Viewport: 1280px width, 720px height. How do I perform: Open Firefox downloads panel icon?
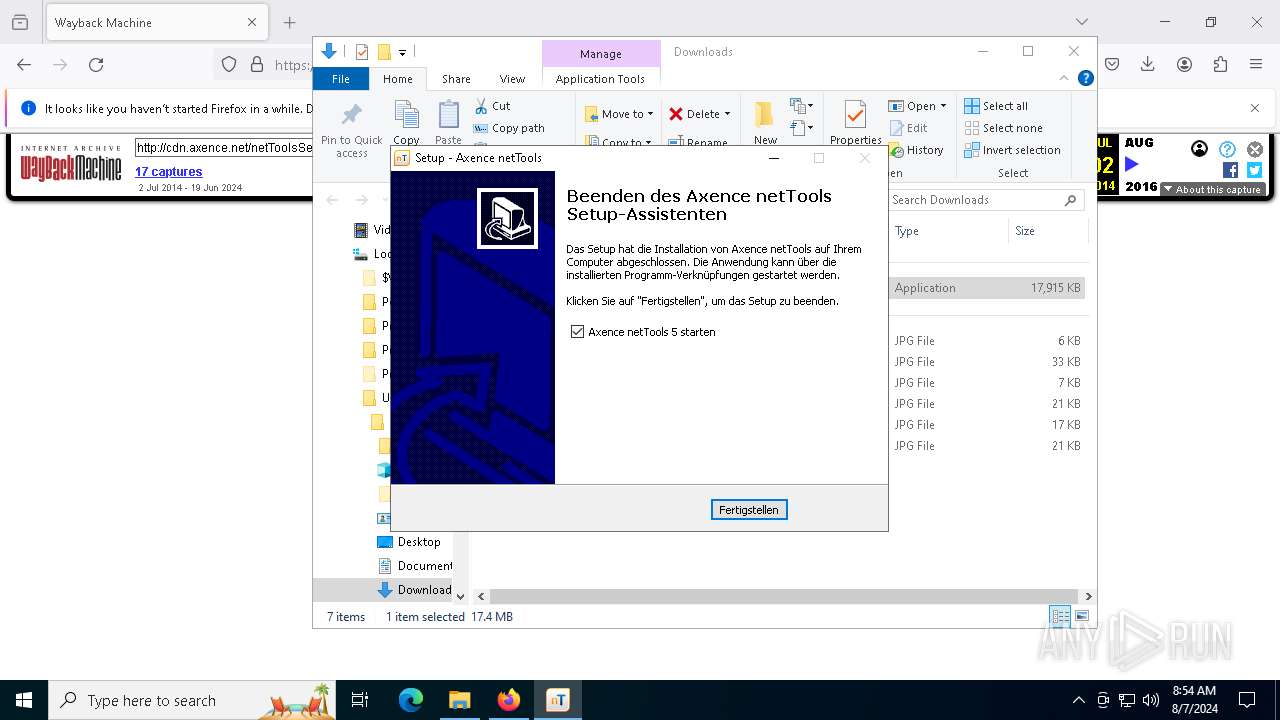(1148, 64)
